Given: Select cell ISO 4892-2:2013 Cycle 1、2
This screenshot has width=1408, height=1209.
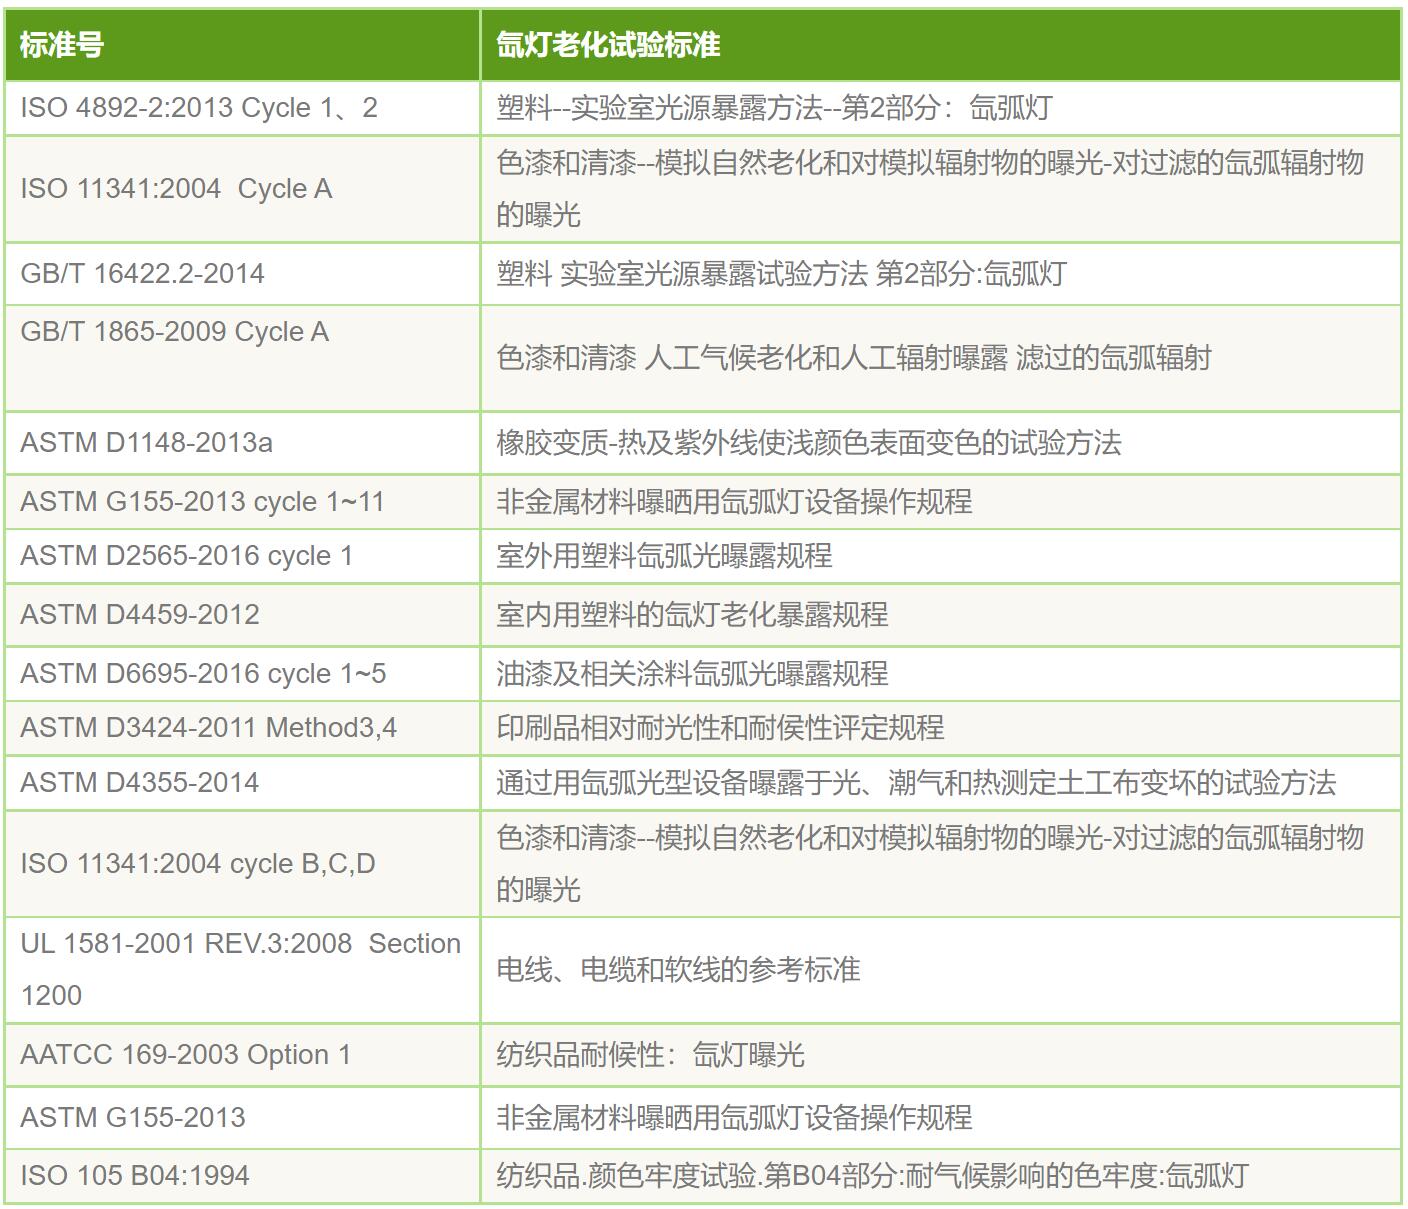Looking at the screenshot, I should tap(242, 108).
